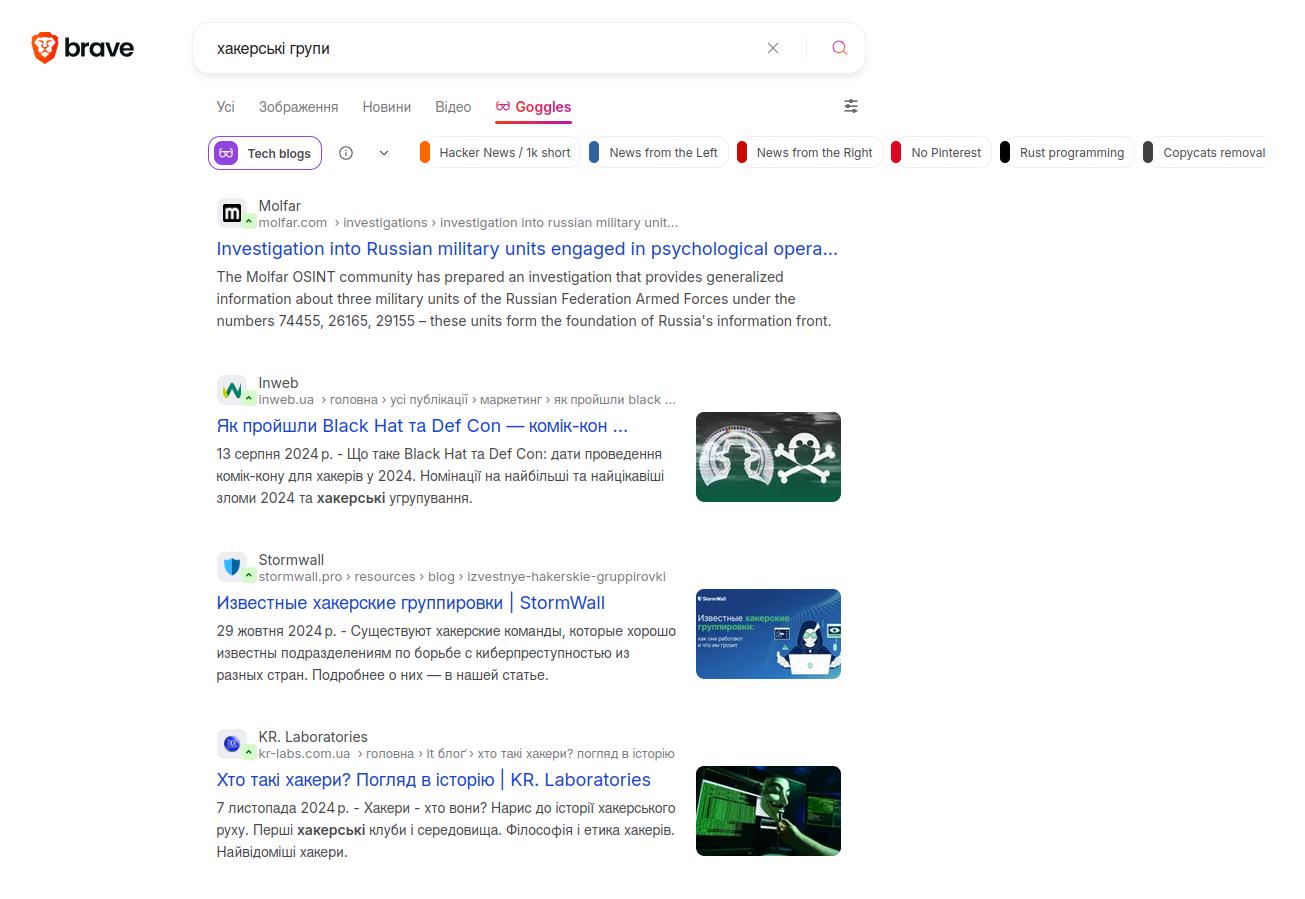
Task: Clear the search query with X icon
Action: tap(773, 48)
